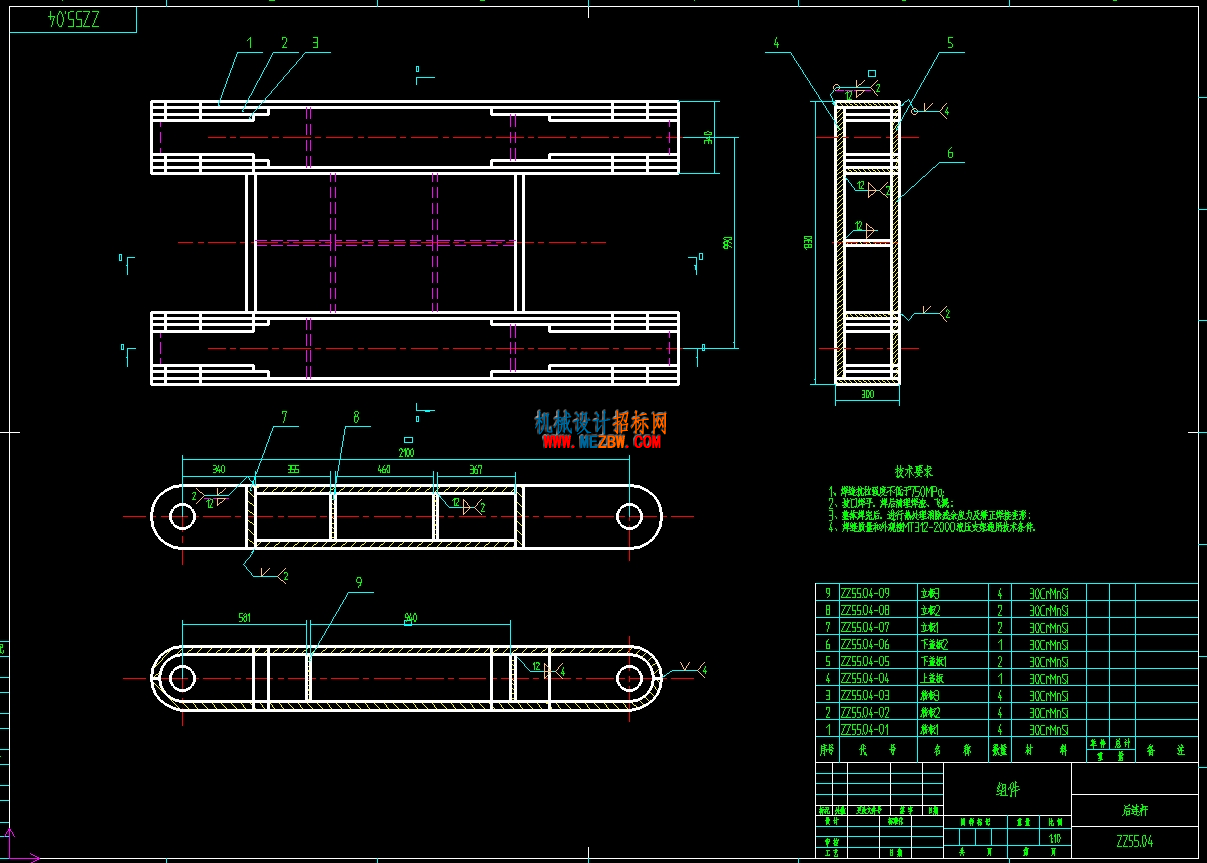
Task: Click the MEZBW.COM watermark link
Action: [x=601, y=441]
